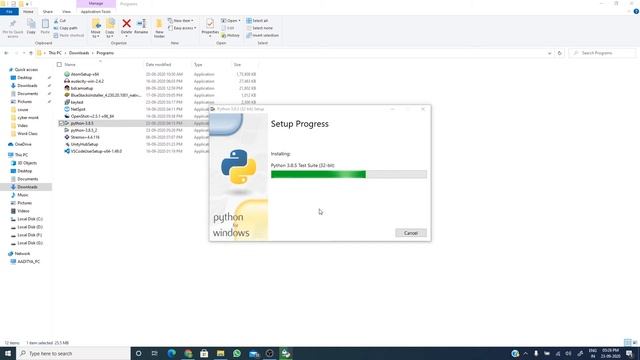Viewport: 640px width, 360px height.
Task: Select Network in the navigation pane
Action: coord(22,254)
